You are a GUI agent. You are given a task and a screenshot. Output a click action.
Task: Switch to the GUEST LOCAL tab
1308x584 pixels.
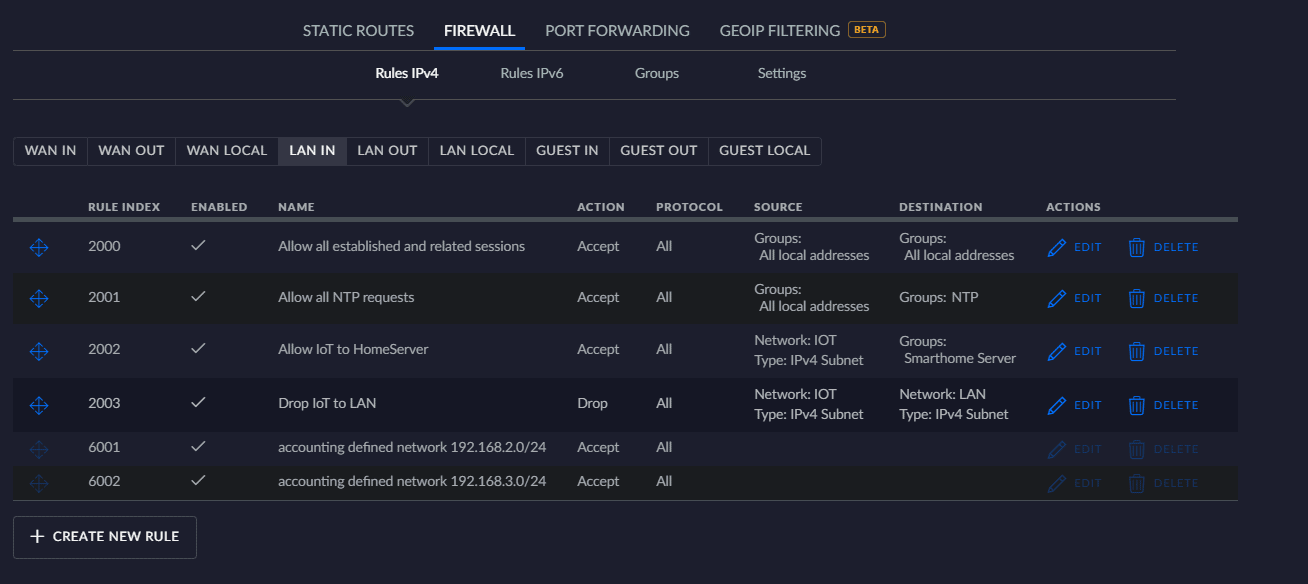click(x=764, y=150)
